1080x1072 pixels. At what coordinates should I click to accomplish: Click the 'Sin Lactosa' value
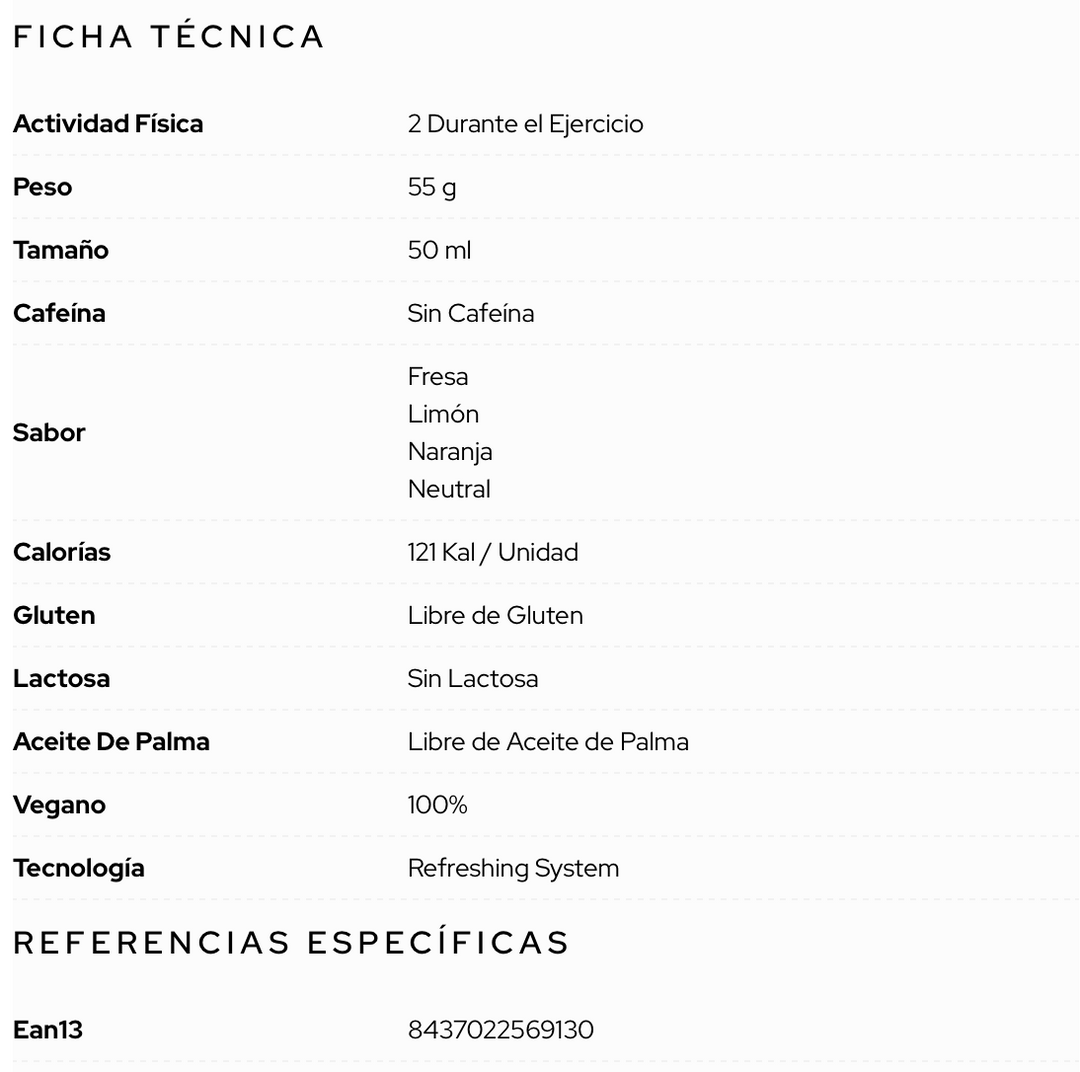point(472,678)
